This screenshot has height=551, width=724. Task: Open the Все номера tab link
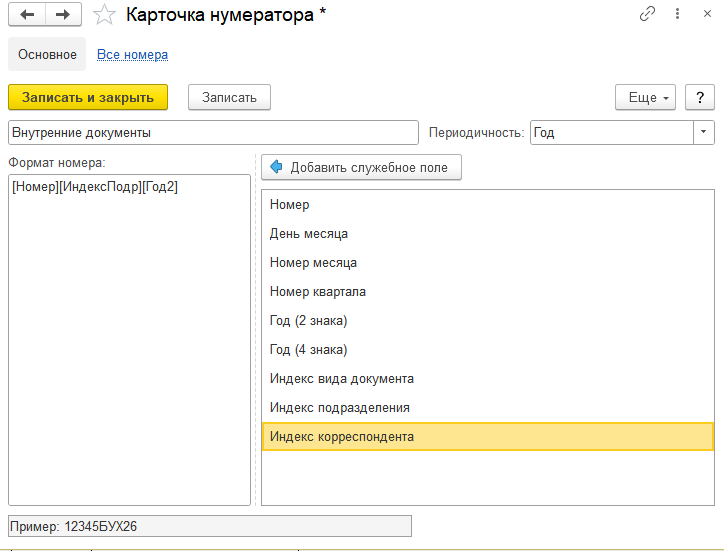pyautogui.click(x=132, y=54)
